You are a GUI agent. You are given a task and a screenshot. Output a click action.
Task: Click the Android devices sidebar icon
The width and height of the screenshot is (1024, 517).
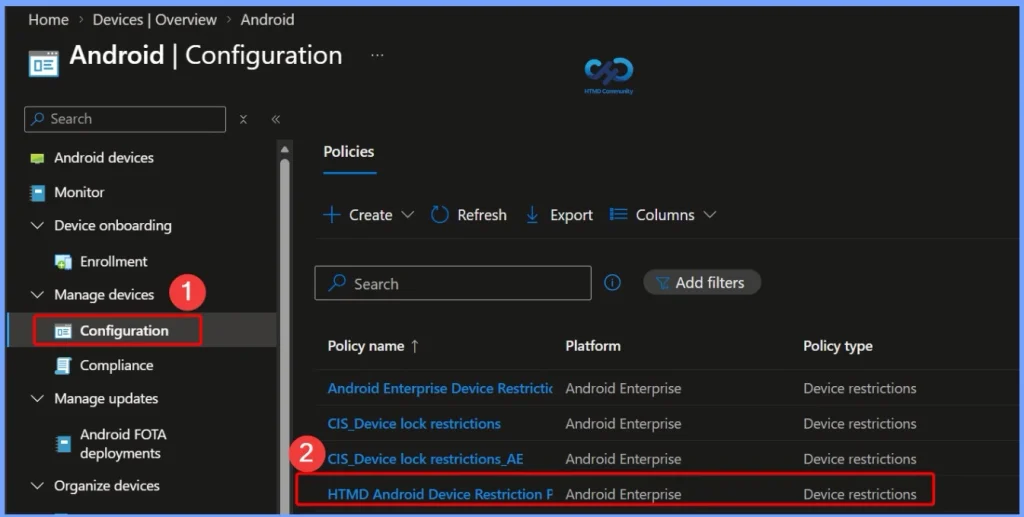point(37,159)
